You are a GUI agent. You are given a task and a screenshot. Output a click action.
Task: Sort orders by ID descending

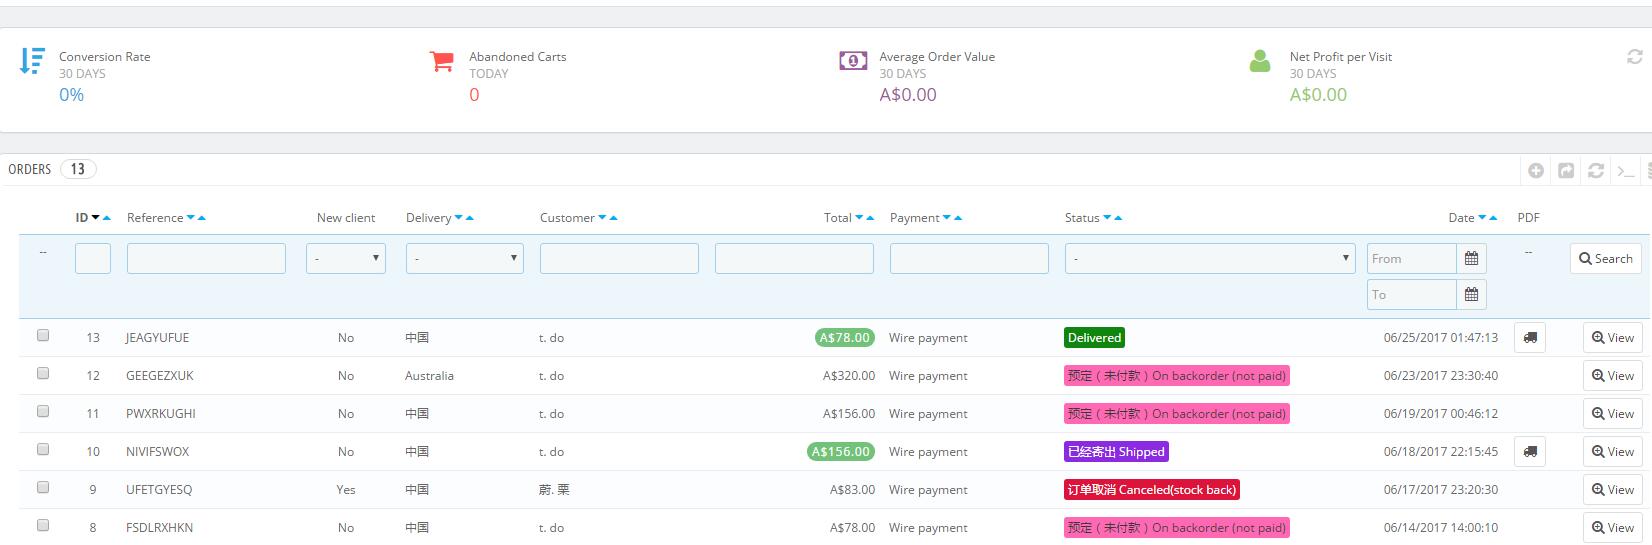(96, 218)
